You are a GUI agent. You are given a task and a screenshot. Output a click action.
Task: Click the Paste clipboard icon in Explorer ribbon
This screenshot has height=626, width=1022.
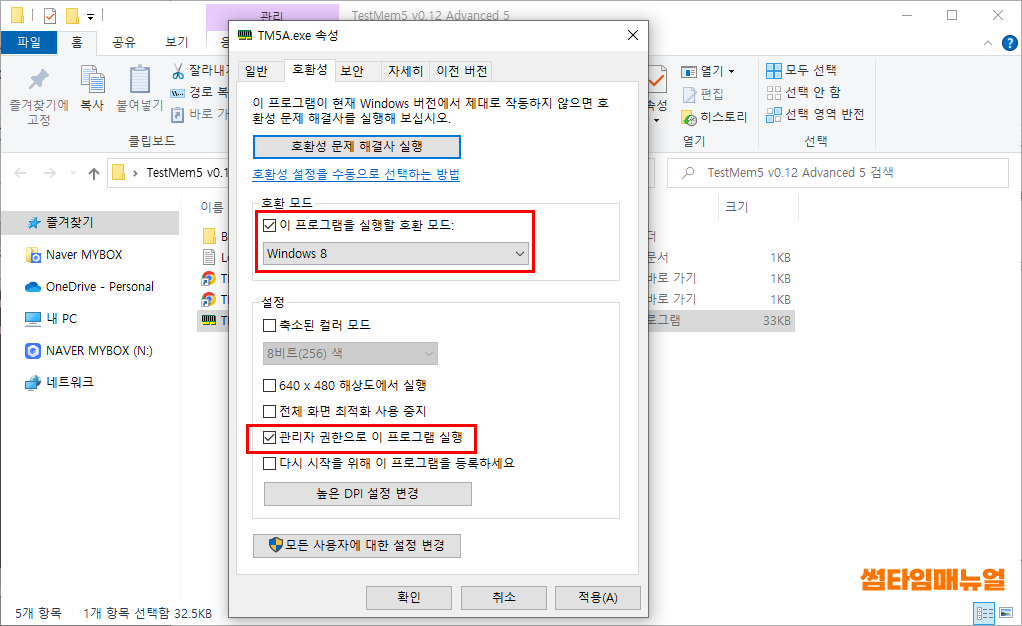tap(139, 80)
